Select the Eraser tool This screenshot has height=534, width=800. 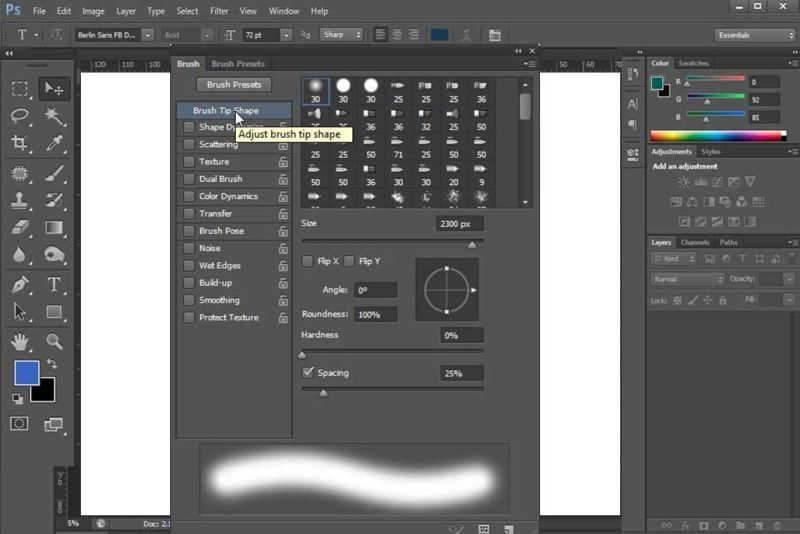pyautogui.click(x=19, y=227)
